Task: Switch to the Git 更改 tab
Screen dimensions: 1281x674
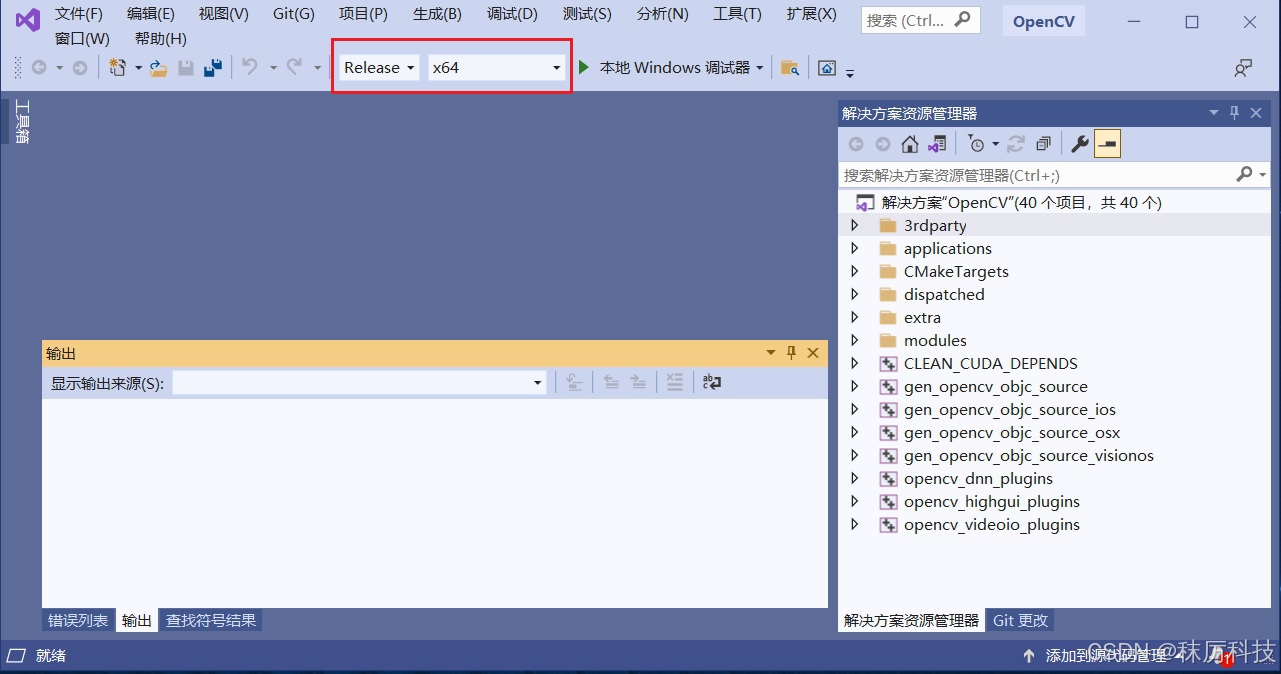Action: click(x=1020, y=621)
